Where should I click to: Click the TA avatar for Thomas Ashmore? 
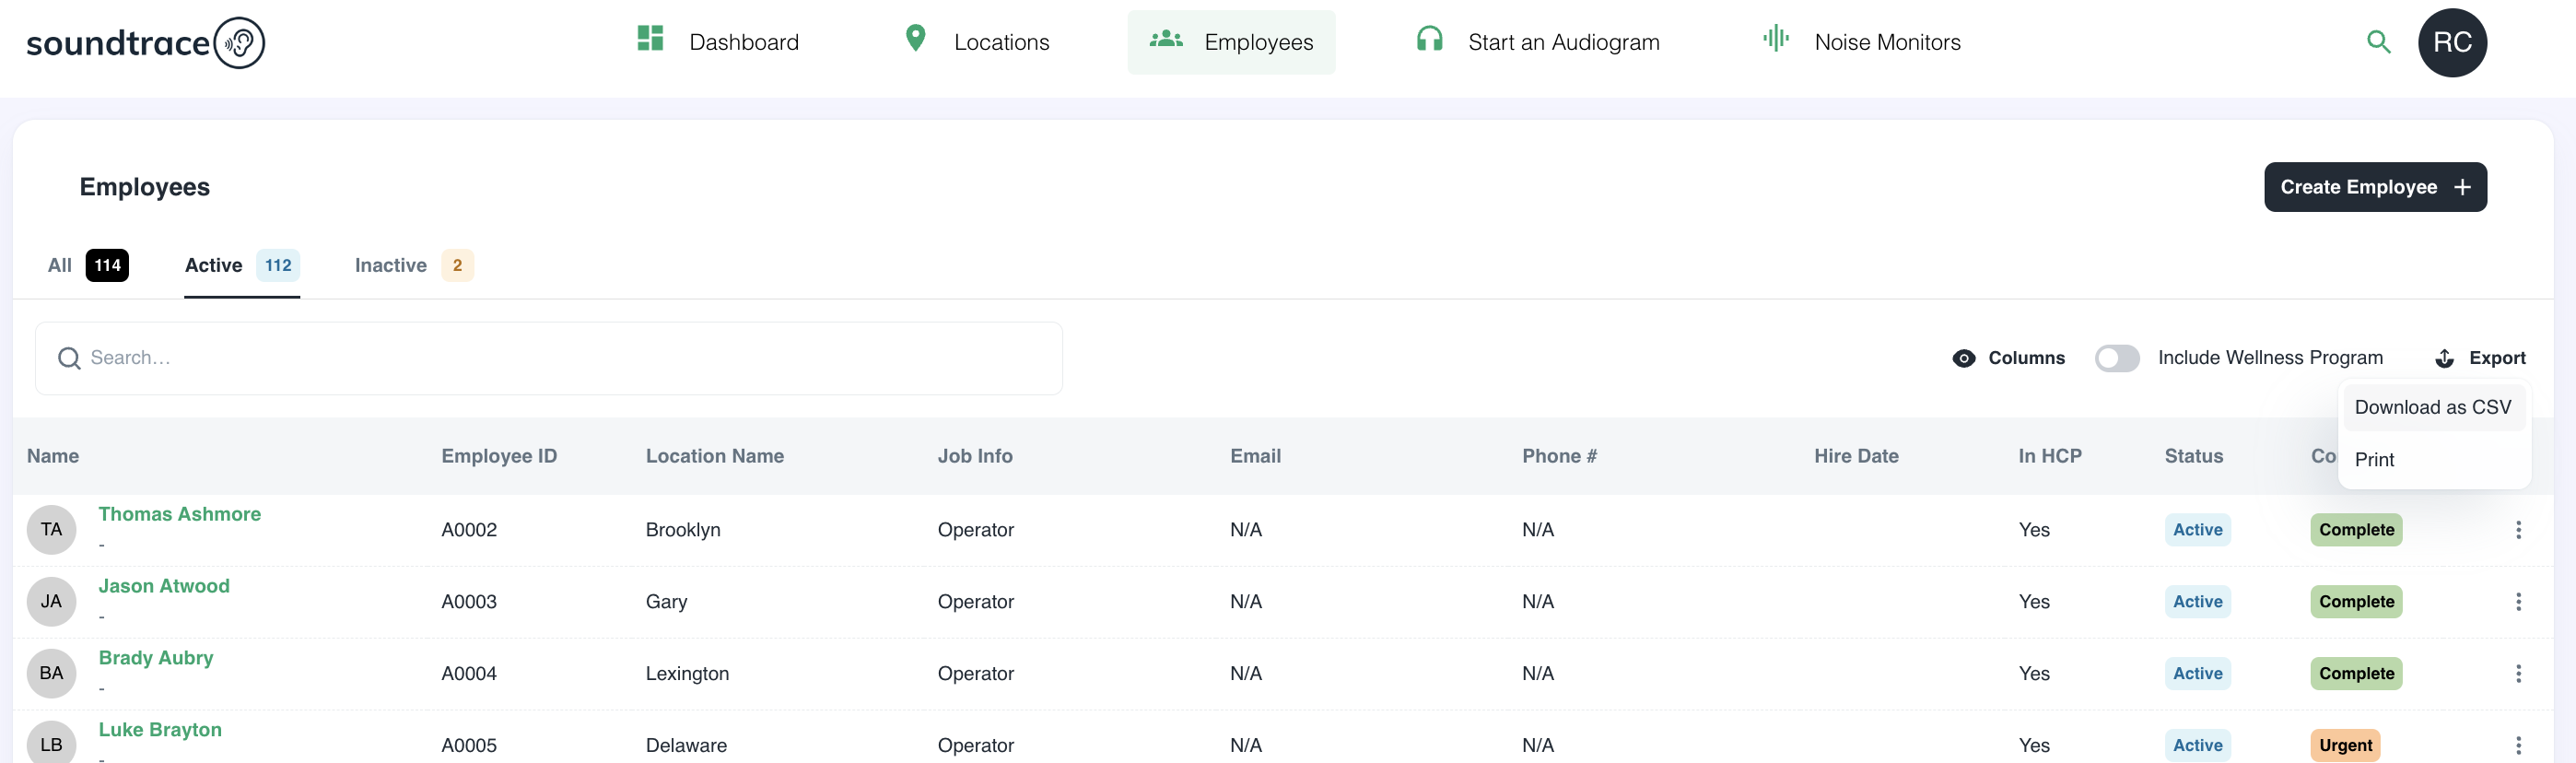(x=51, y=530)
